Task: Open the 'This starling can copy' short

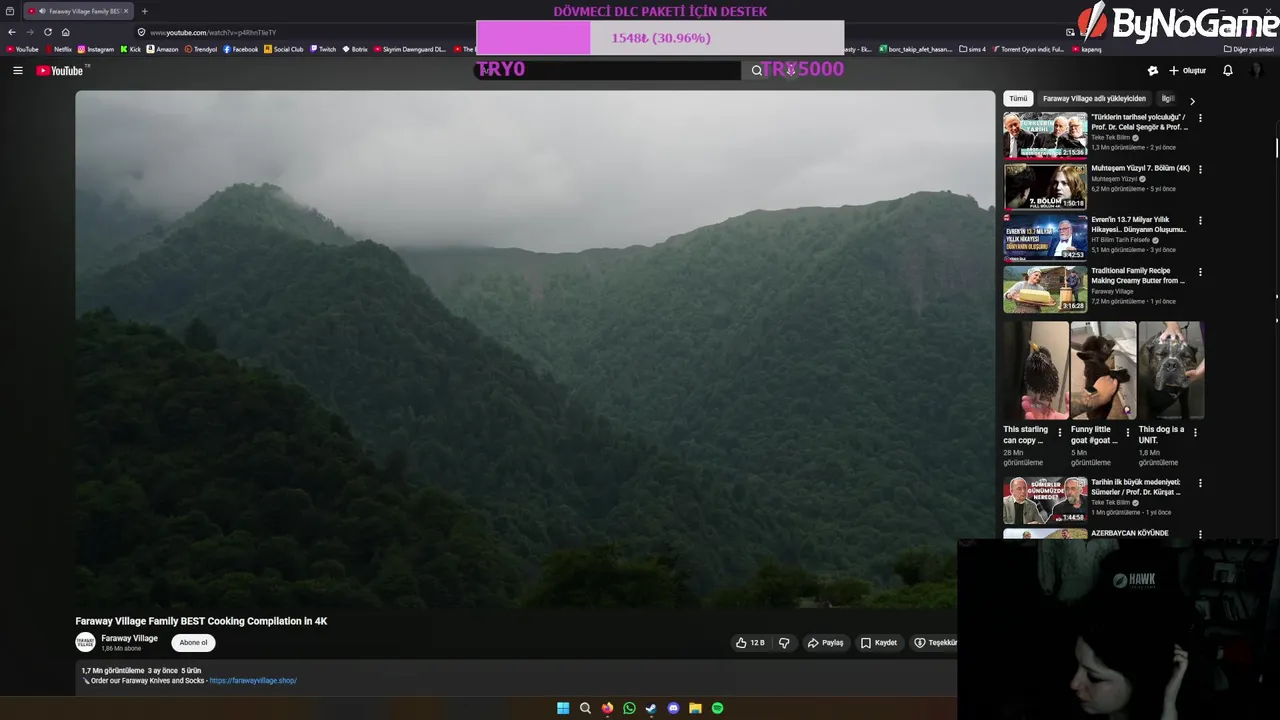Action: click(x=1035, y=371)
